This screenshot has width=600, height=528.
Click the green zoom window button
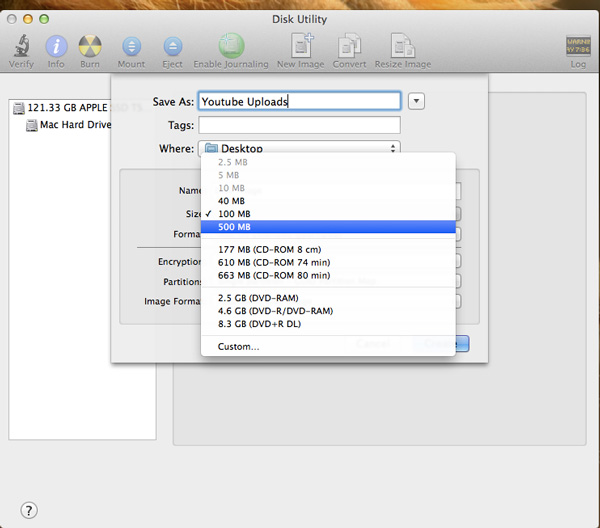point(44,19)
